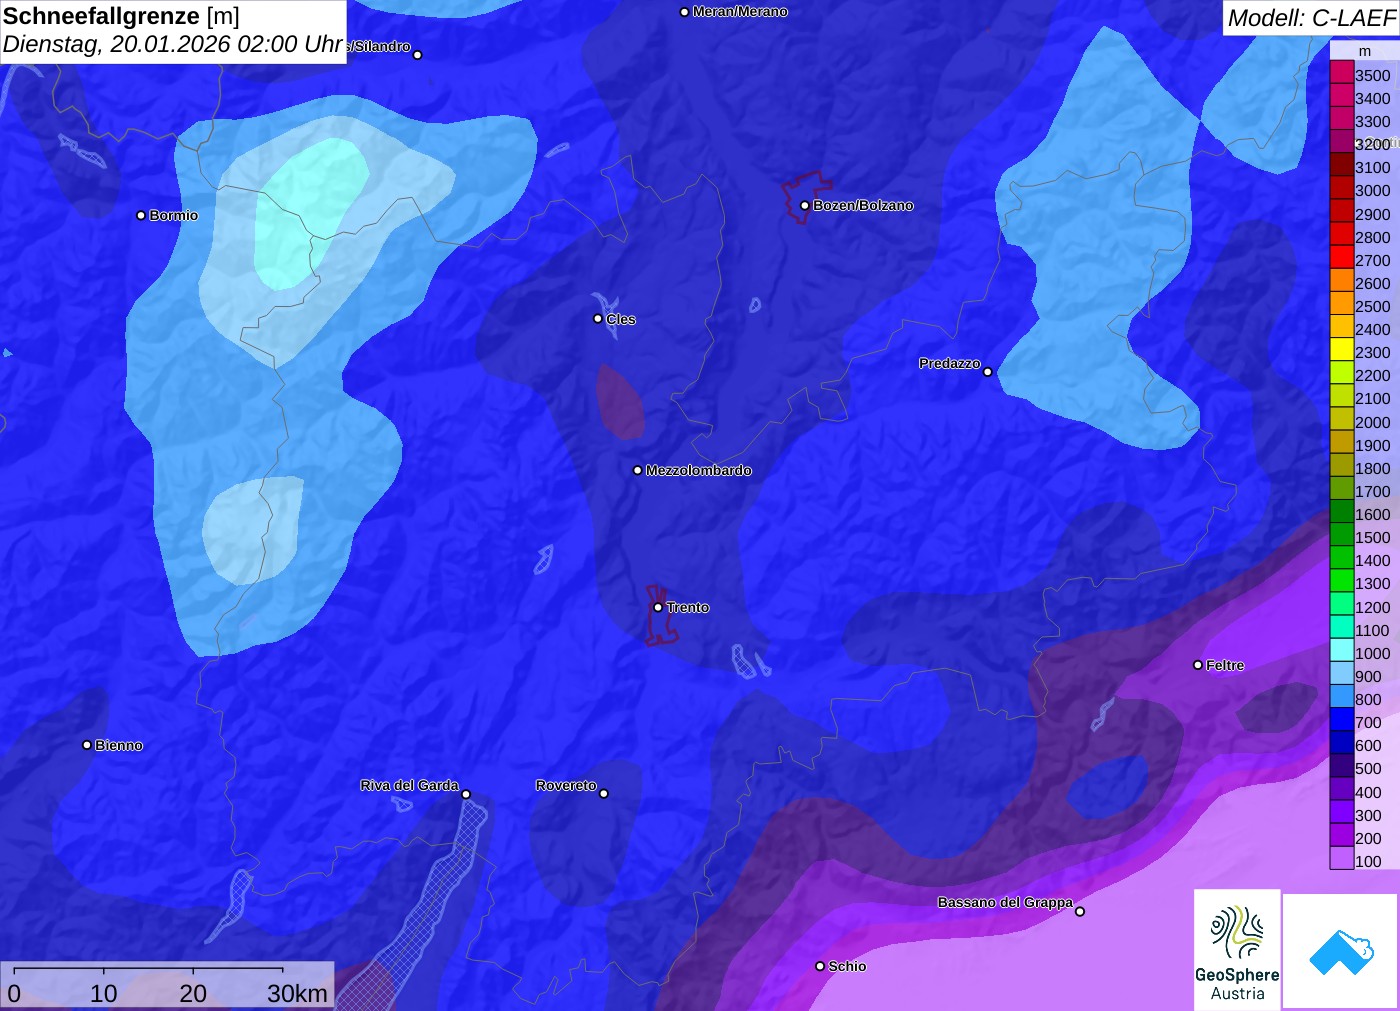Click the 500 legend value
This screenshot has width=1400, height=1011.
(x=1368, y=768)
